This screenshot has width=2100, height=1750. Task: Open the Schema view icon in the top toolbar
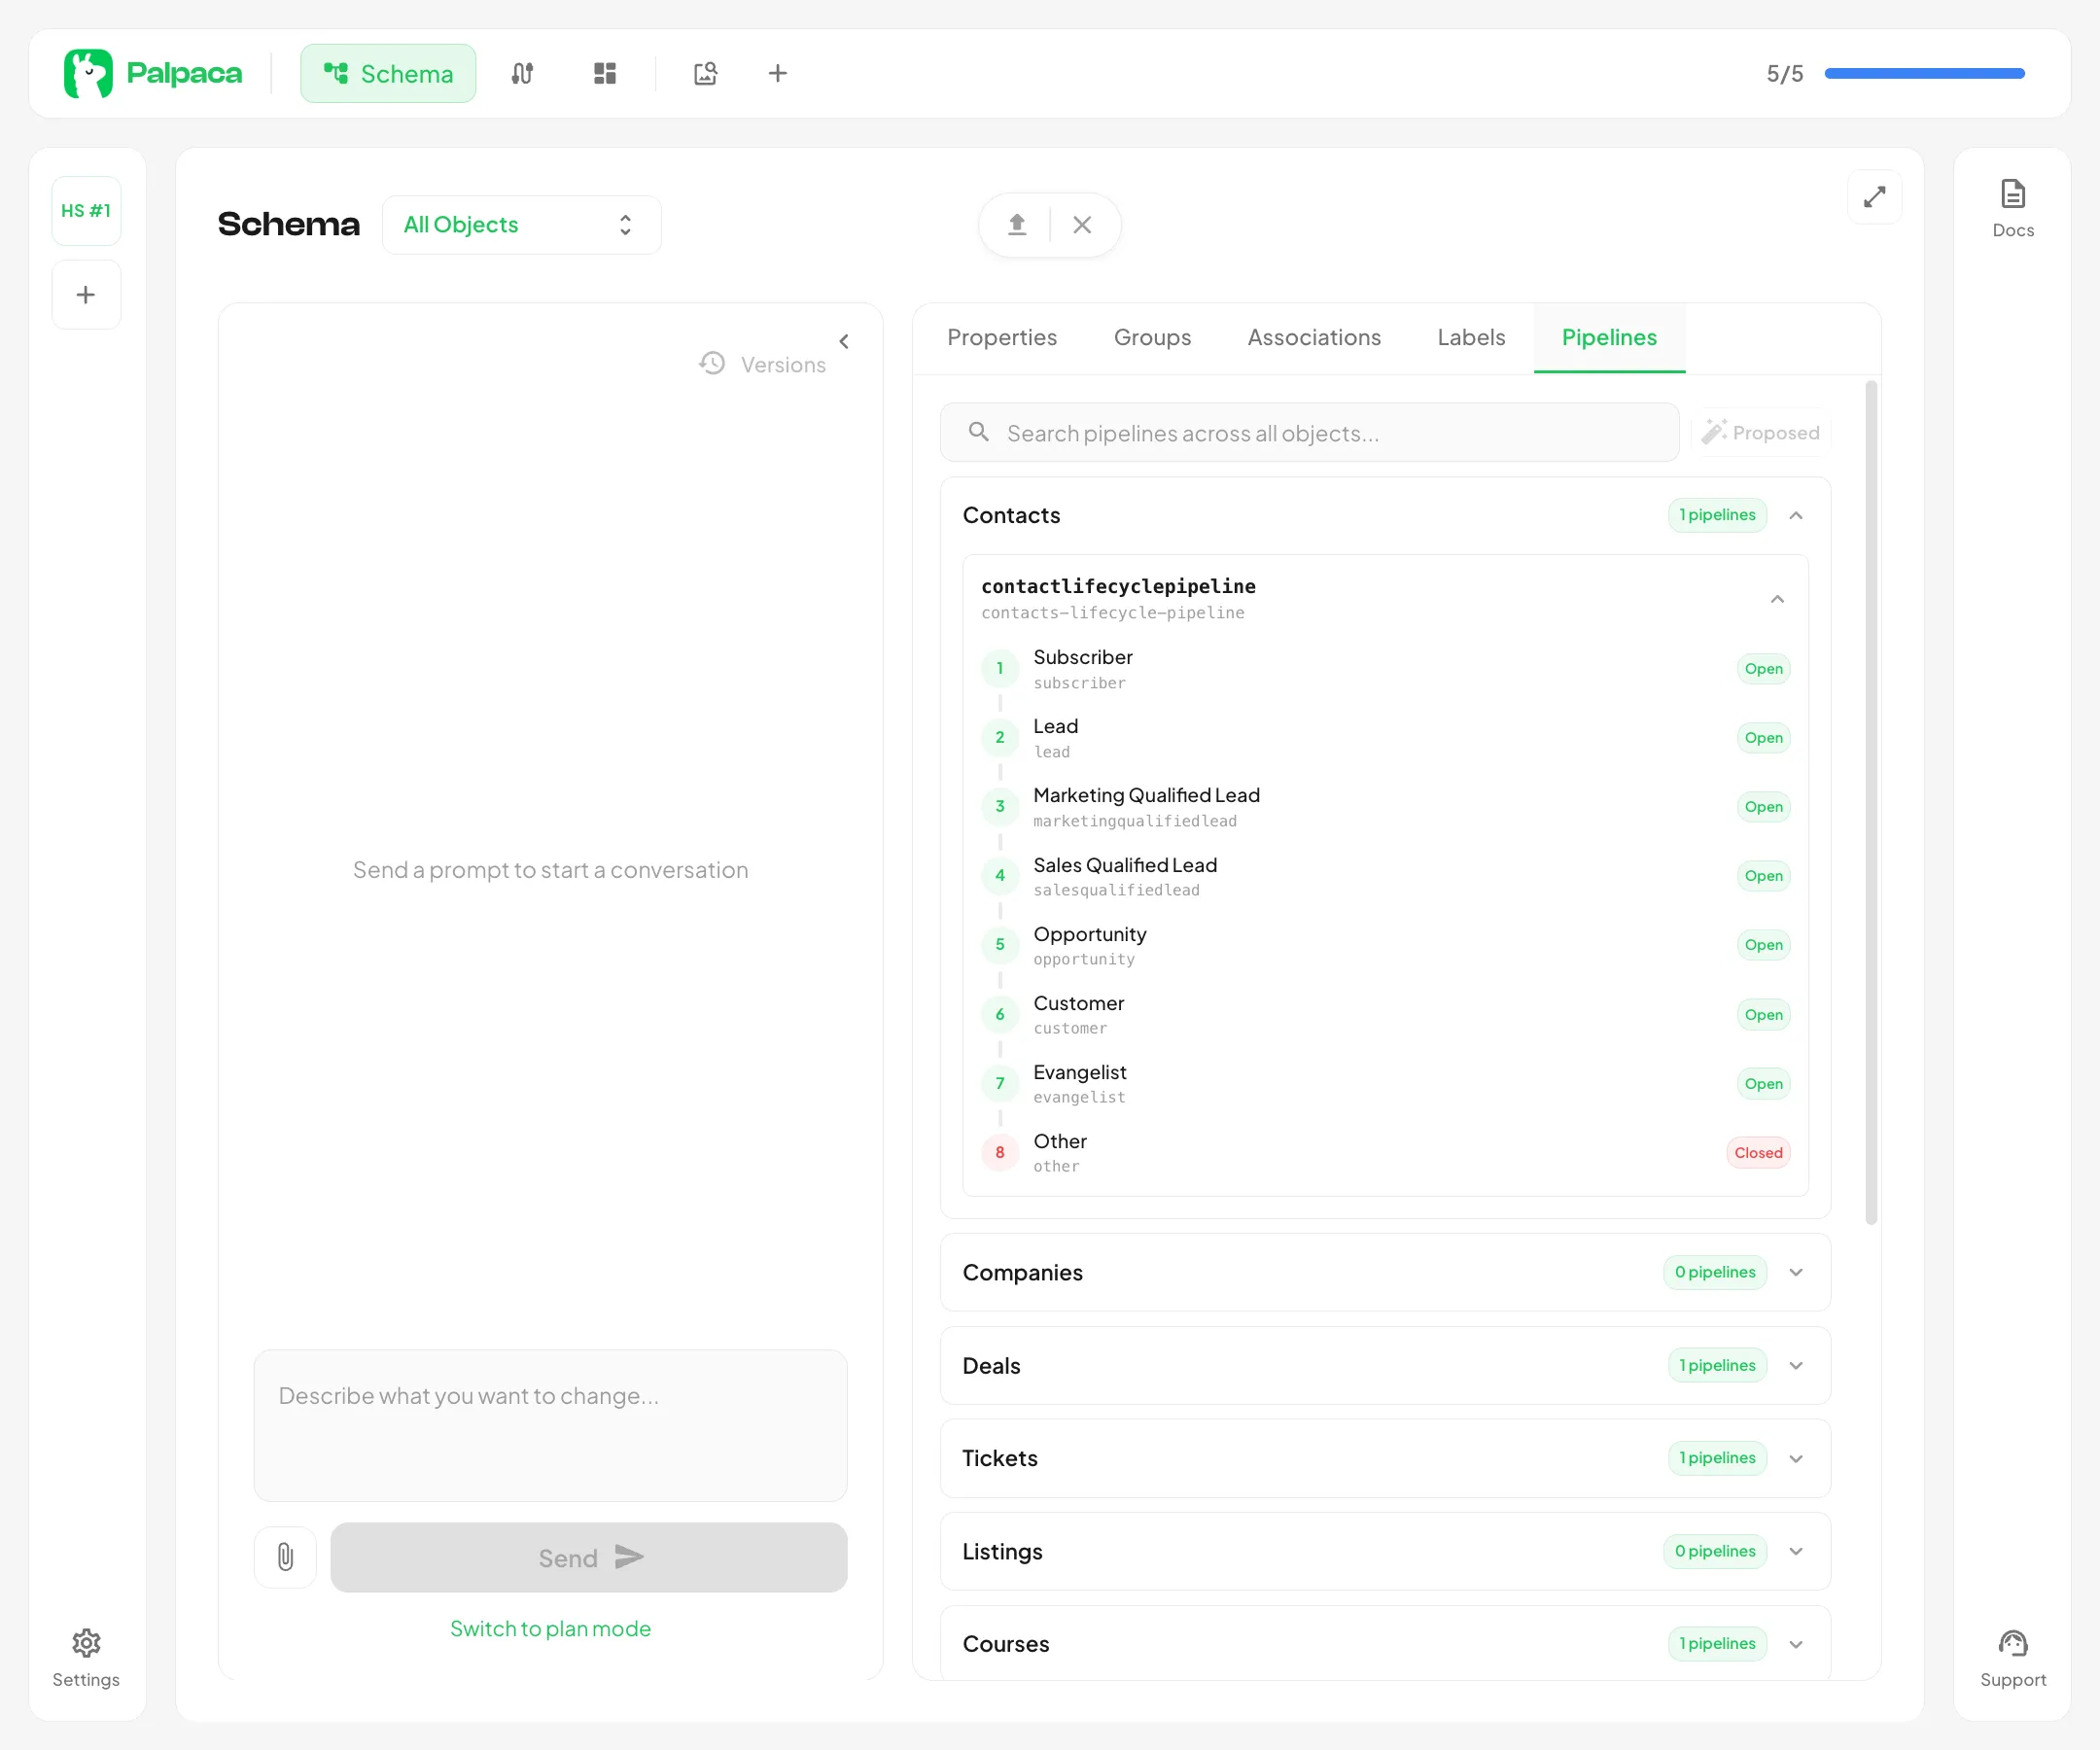coord(388,72)
